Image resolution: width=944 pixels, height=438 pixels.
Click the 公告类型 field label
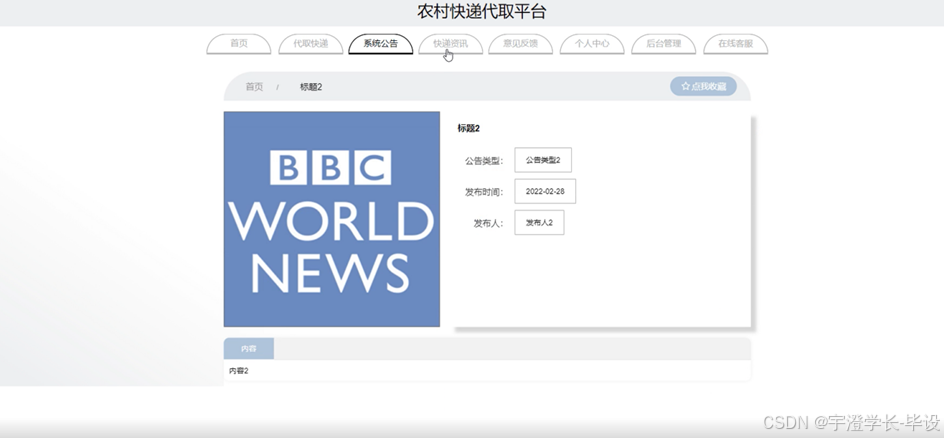click(484, 161)
